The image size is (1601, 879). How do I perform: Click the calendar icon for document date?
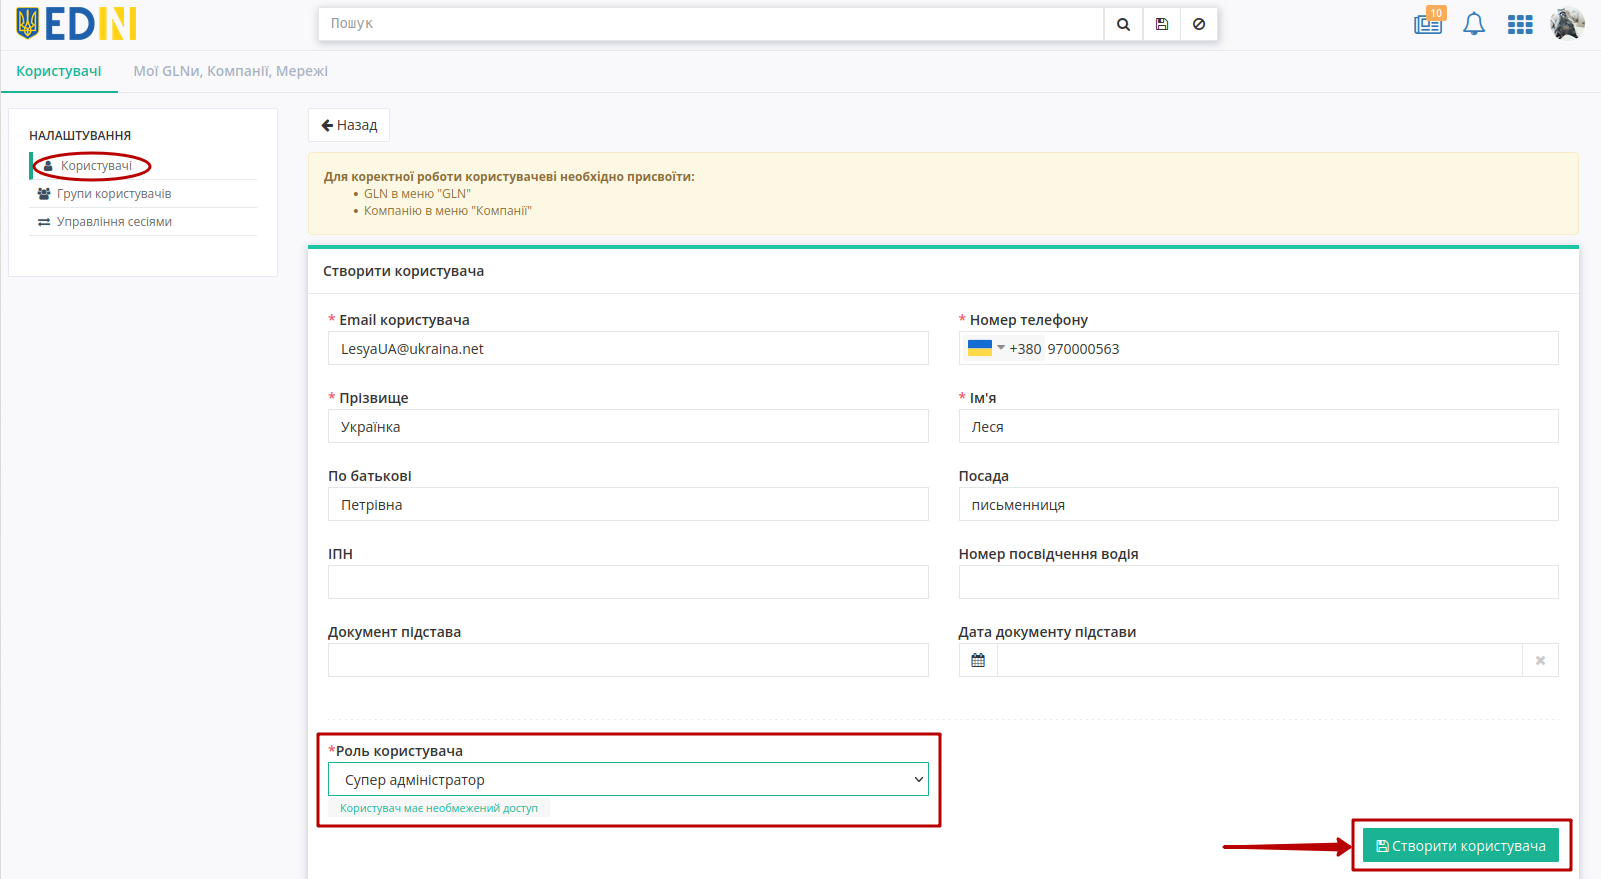(x=978, y=660)
